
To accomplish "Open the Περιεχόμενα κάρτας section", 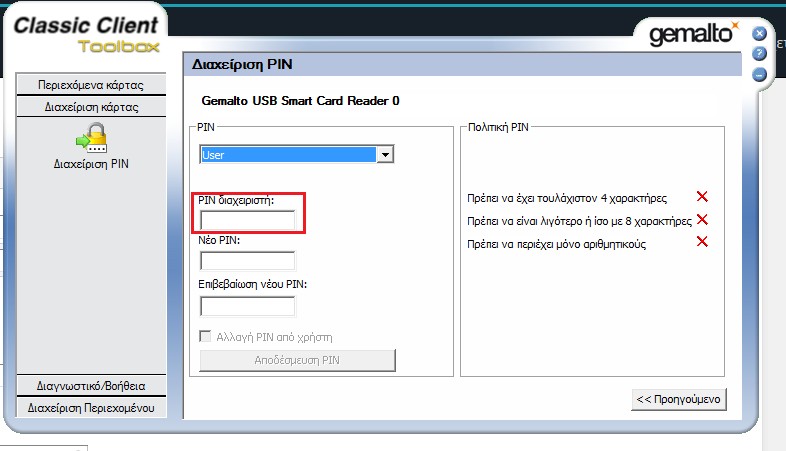I will pos(91,85).
